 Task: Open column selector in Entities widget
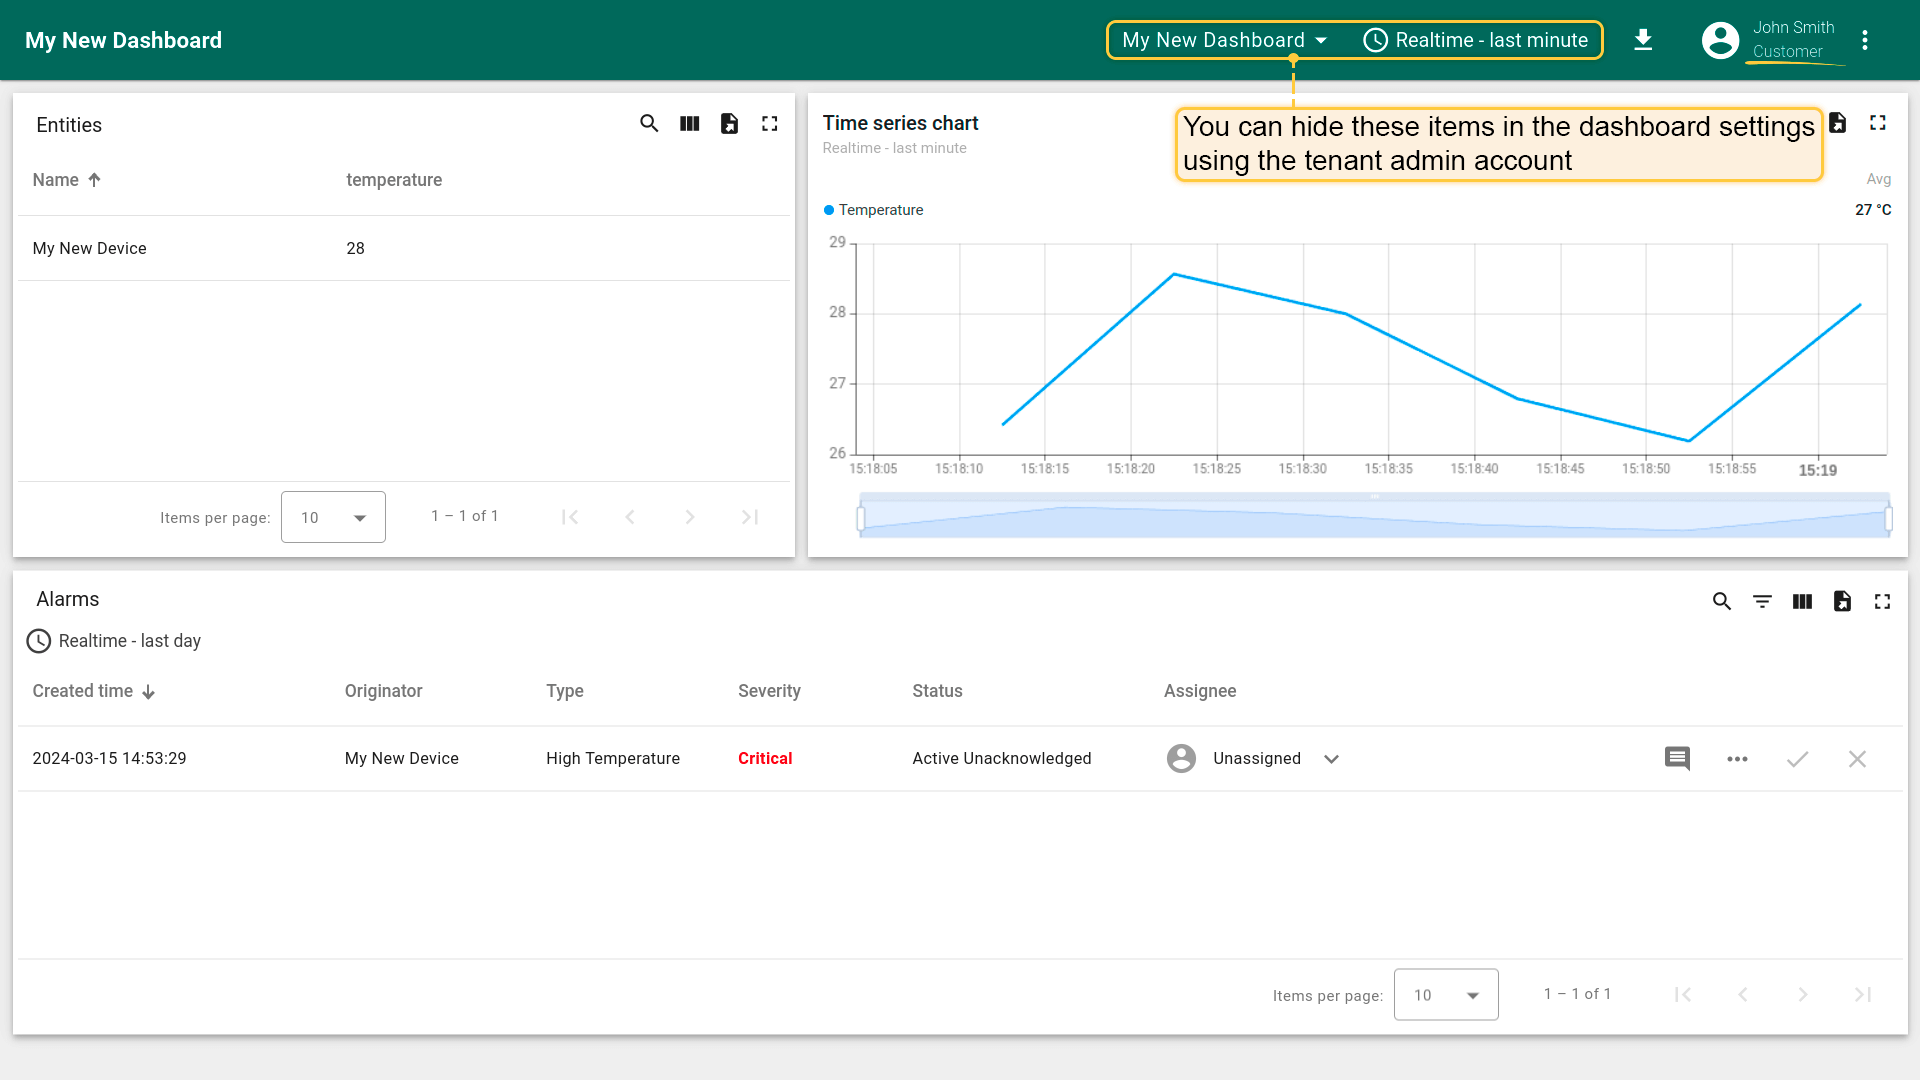[x=690, y=124]
